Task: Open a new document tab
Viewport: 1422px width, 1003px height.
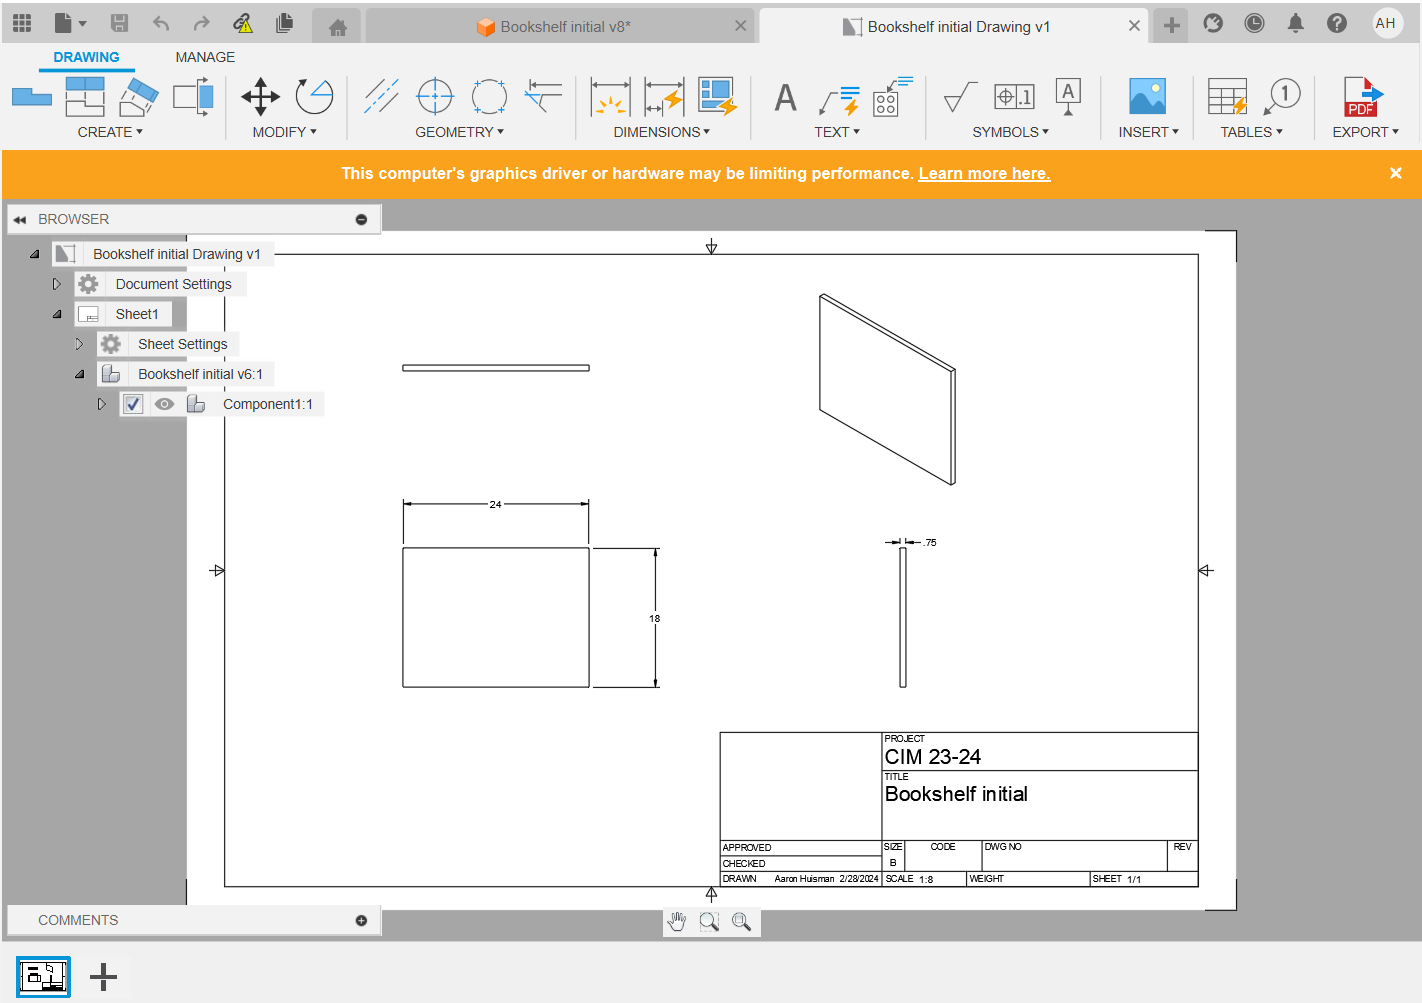Action: pyautogui.click(x=1171, y=26)
